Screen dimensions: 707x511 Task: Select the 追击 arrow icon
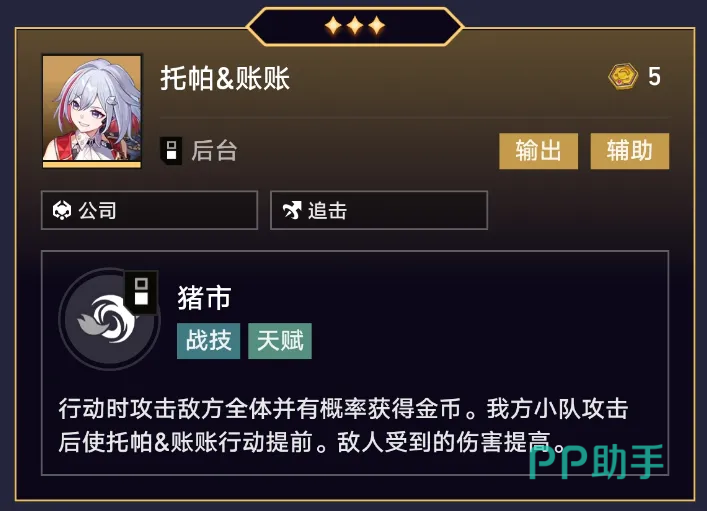[292, 211]
